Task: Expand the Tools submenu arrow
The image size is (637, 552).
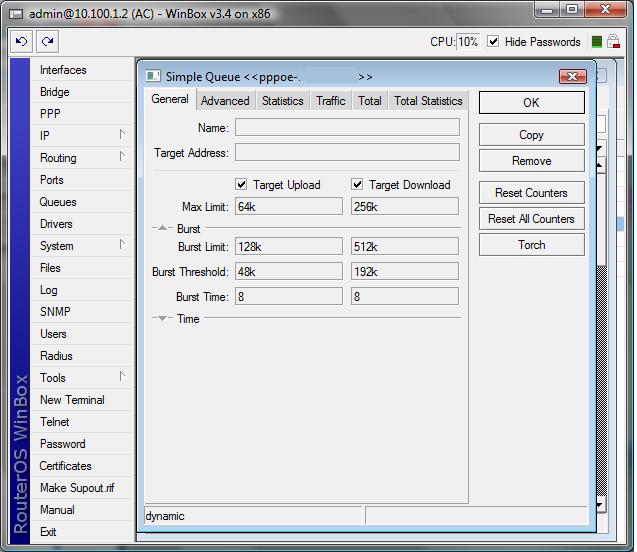Action: [x=122, y=377]
